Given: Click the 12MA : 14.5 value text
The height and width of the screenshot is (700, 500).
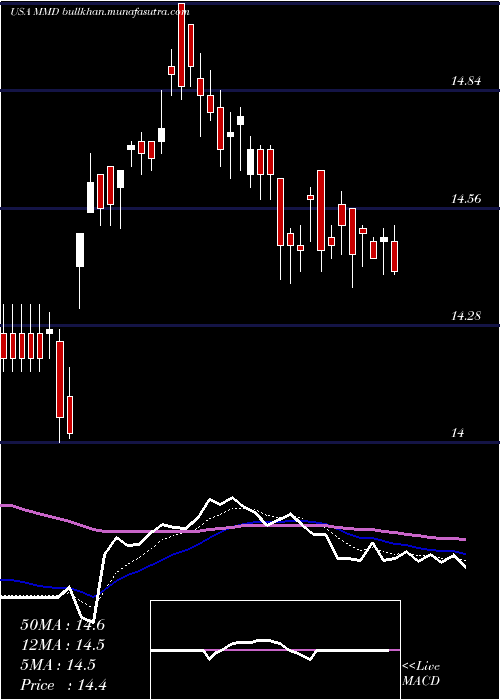Looking at the screenshot, I should click(62, 645).
